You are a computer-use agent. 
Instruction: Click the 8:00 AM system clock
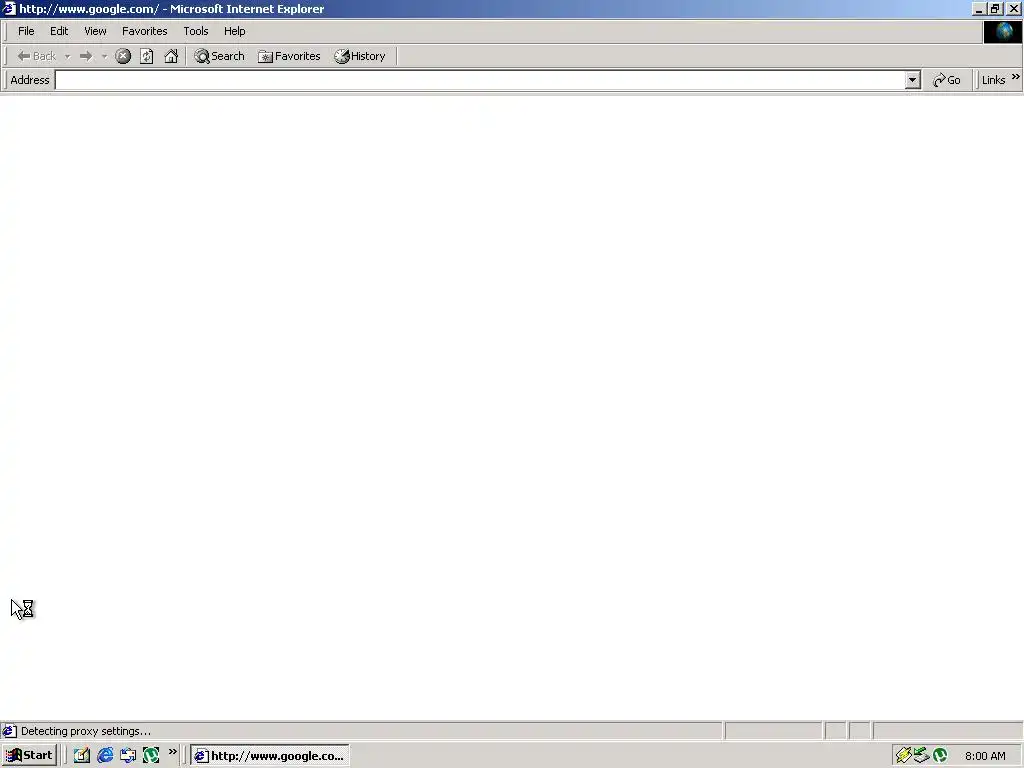point(985,756)
